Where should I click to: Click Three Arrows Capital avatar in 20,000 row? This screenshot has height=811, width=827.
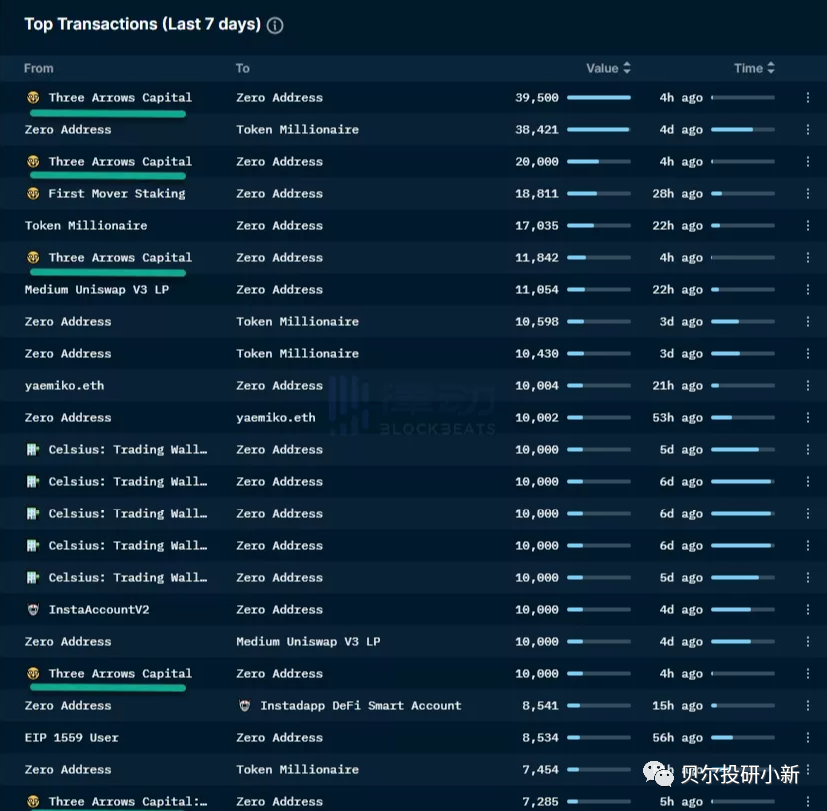tap(33, 161)
